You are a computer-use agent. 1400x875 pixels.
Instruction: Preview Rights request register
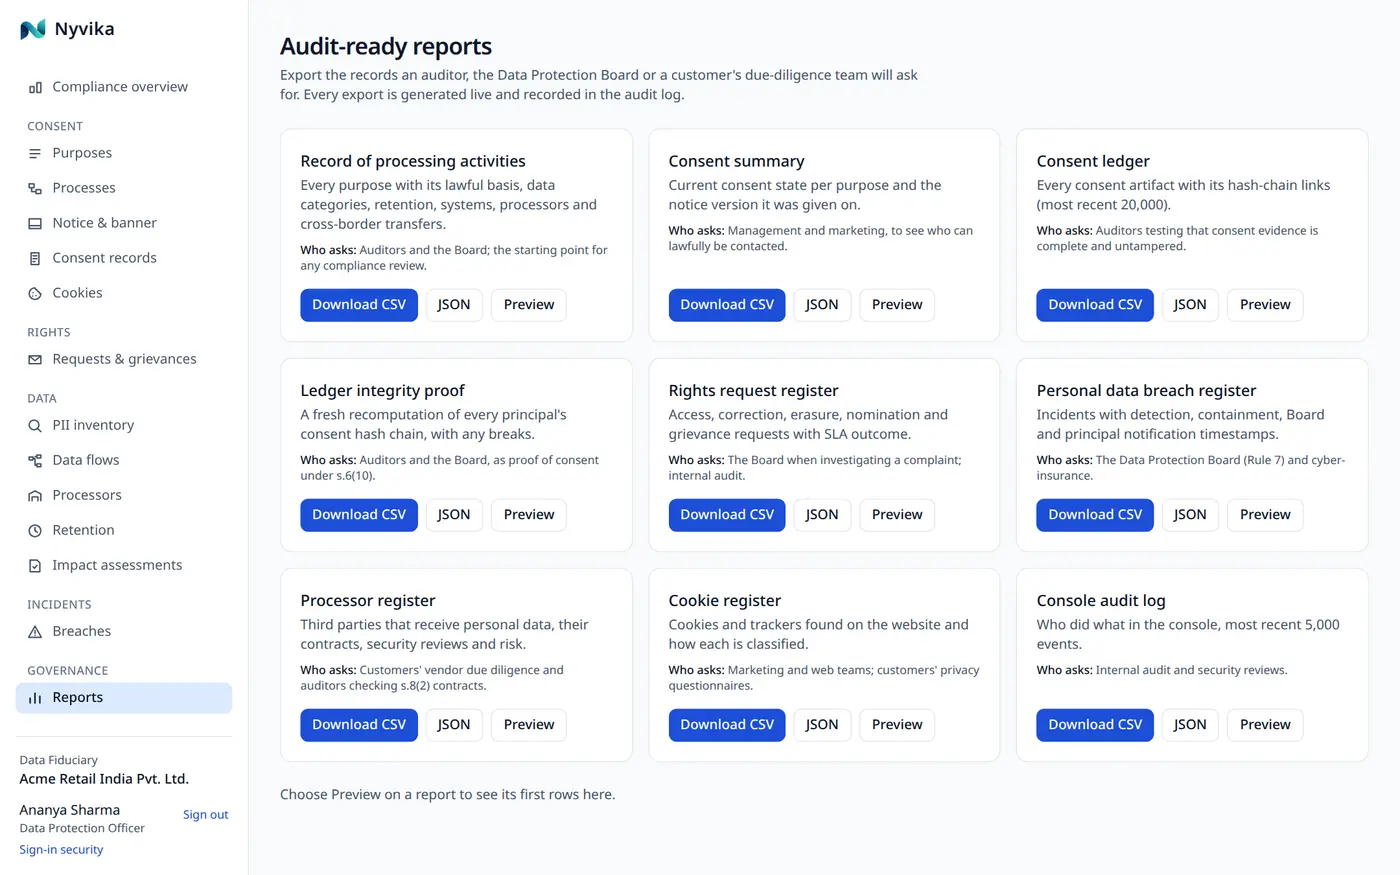(x=897, y=515)
